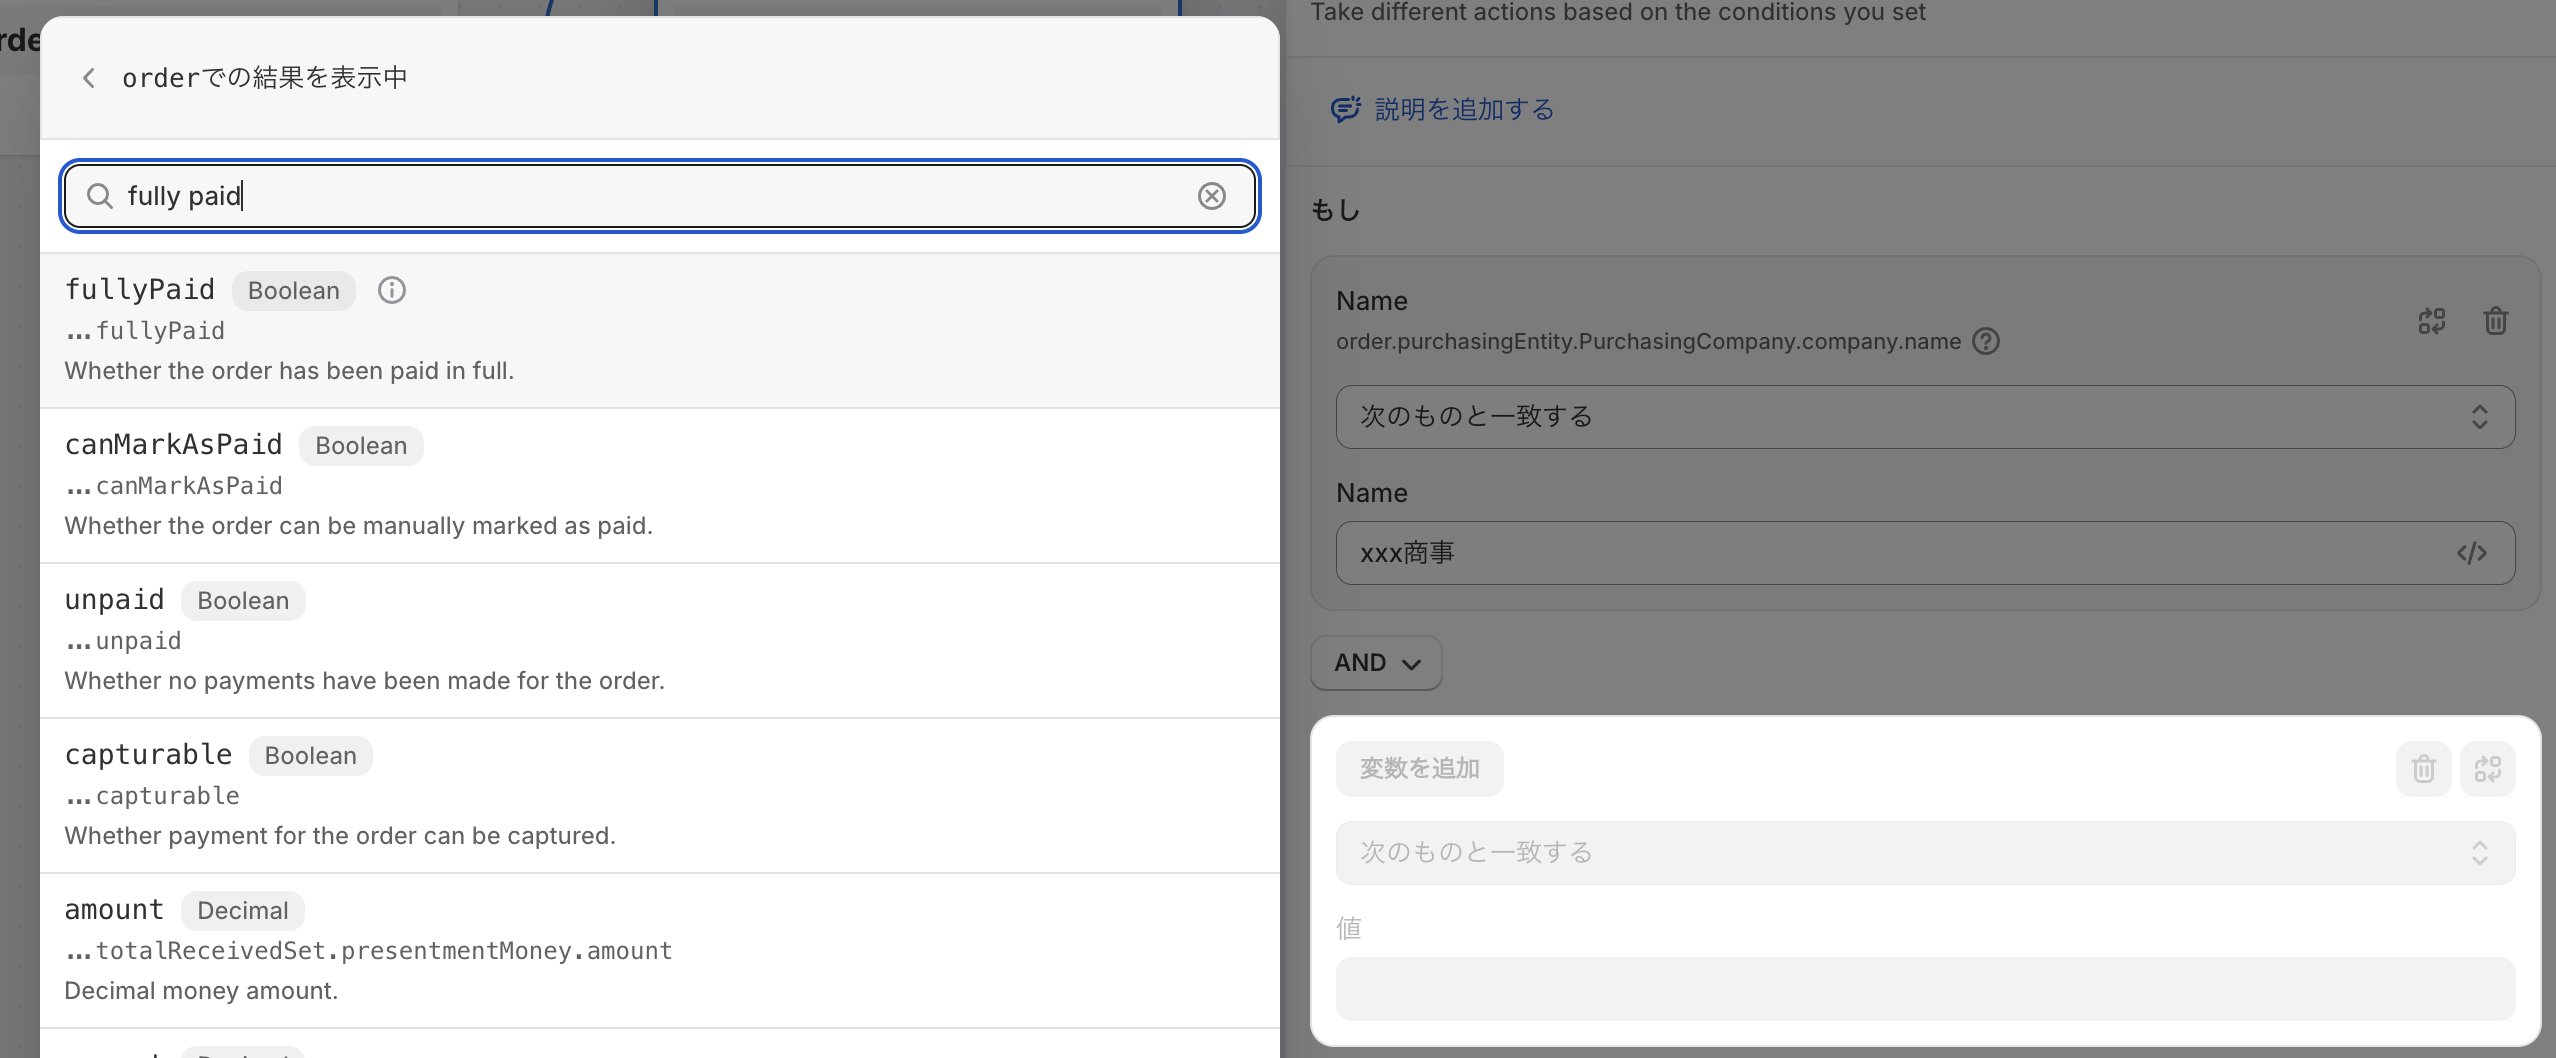Open the 次のものと一致する operator dropdown for Name
This screenshot has width=2556, height=1058.
pyautogui.click(x=1925, y=417)
